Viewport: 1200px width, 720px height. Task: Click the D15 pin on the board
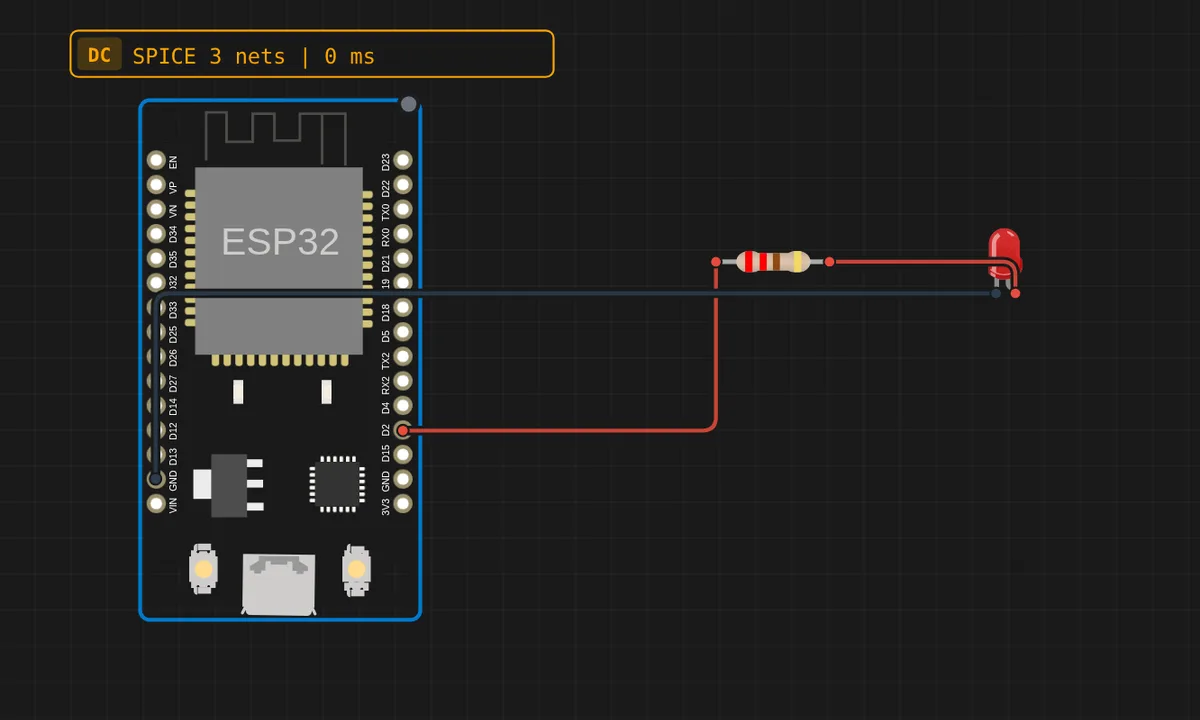pyautogui.click(x=403, y=454)
